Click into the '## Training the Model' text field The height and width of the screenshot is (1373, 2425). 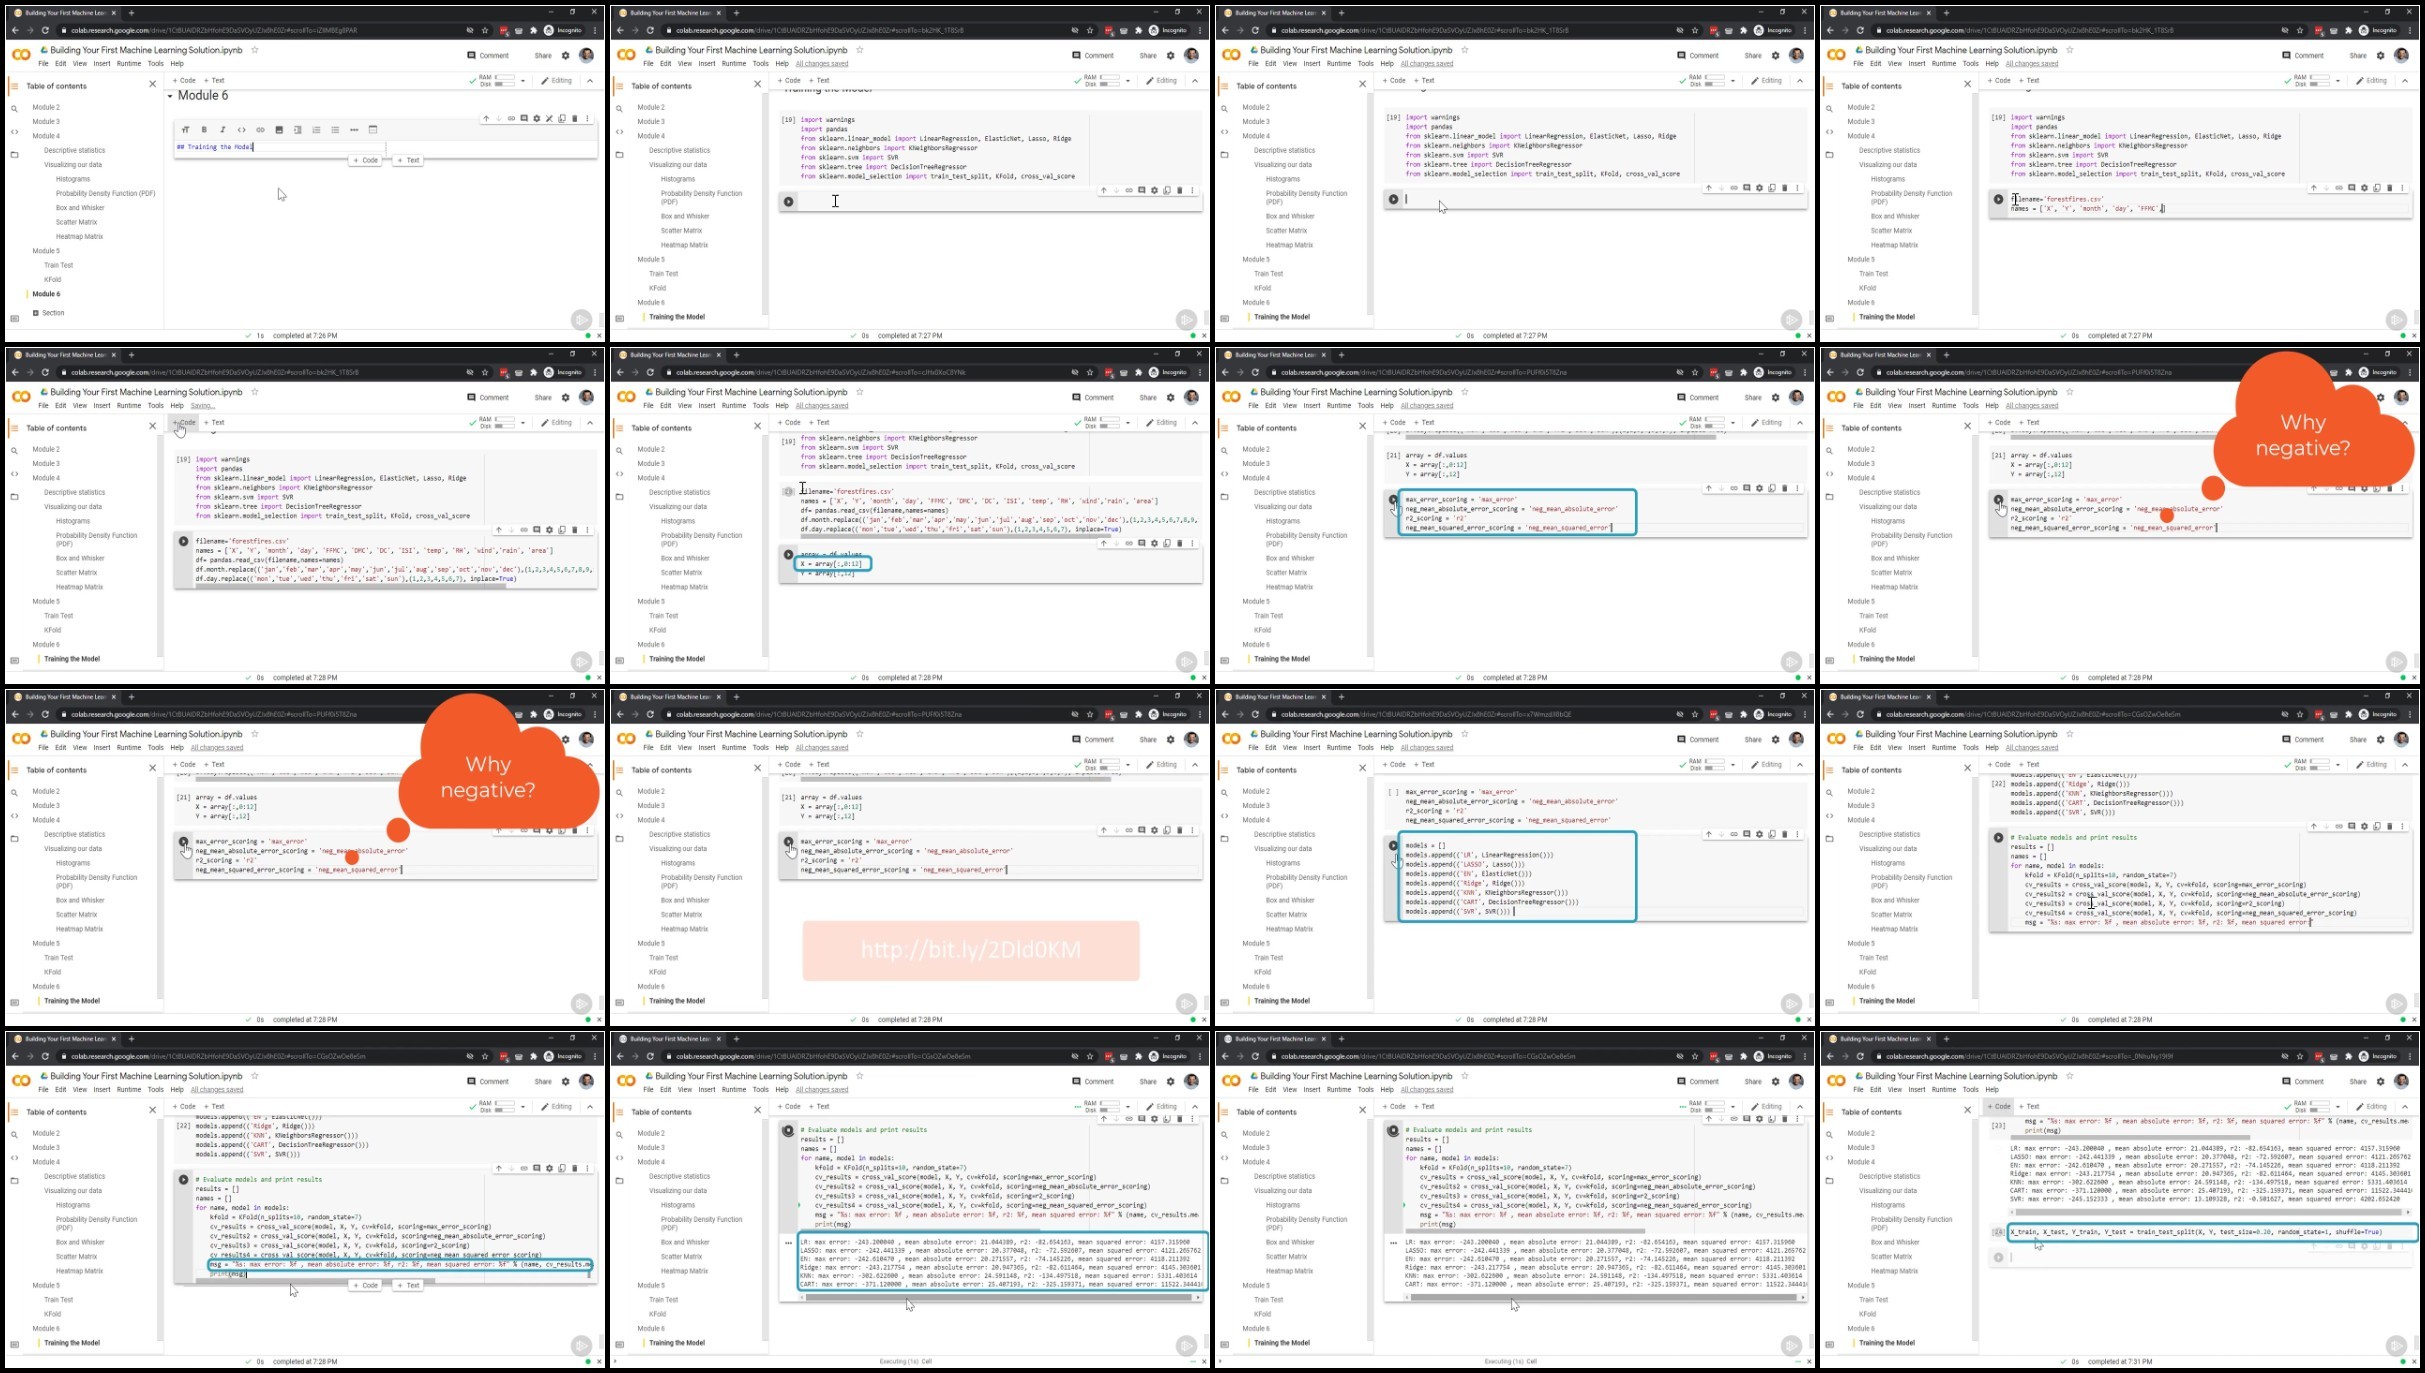[x=384, y=147]
